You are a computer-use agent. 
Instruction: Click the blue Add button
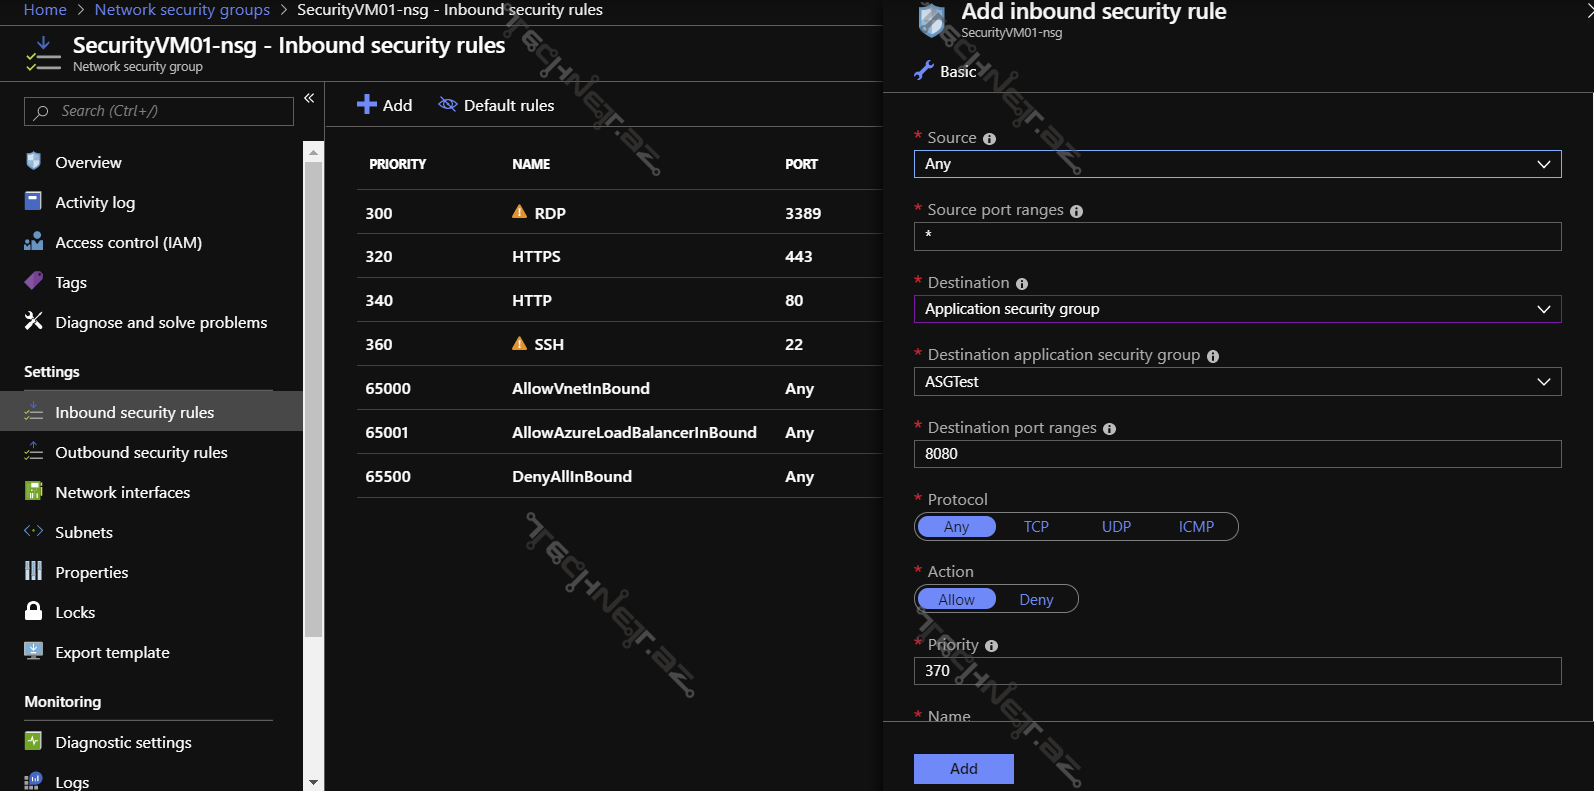click(x=963, y=768)
